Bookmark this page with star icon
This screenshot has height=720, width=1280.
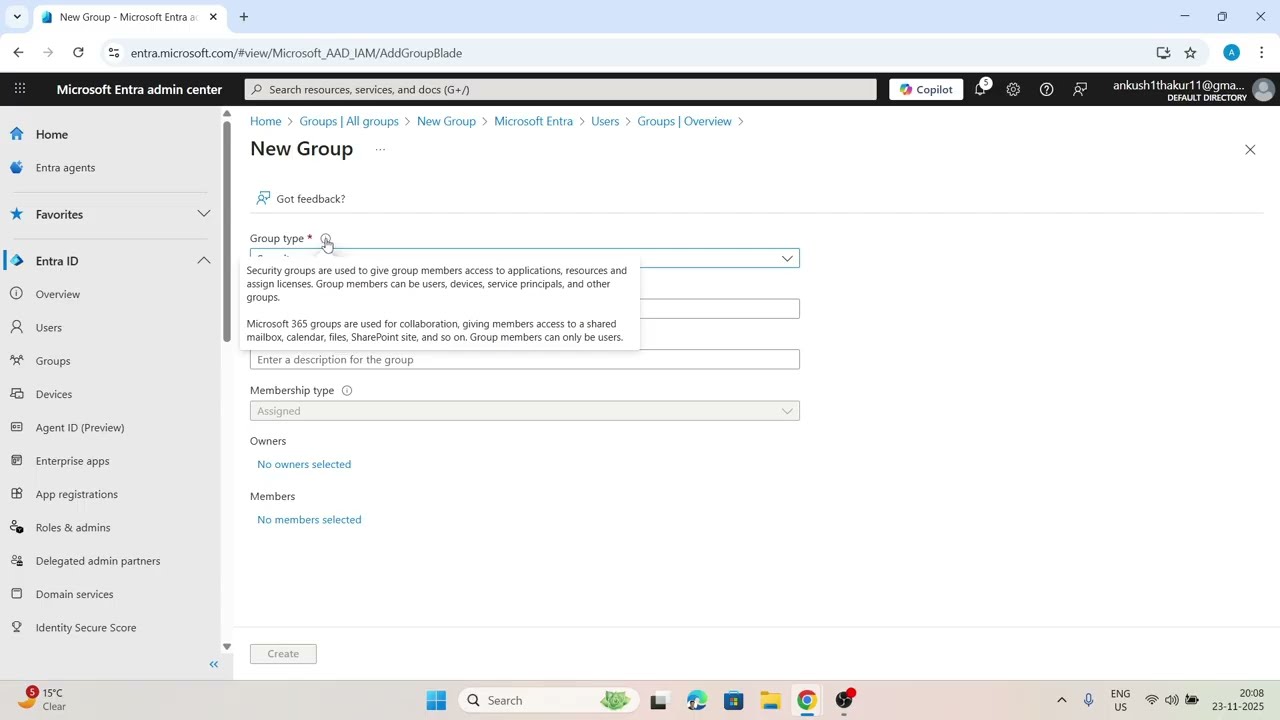point(1190,53)
